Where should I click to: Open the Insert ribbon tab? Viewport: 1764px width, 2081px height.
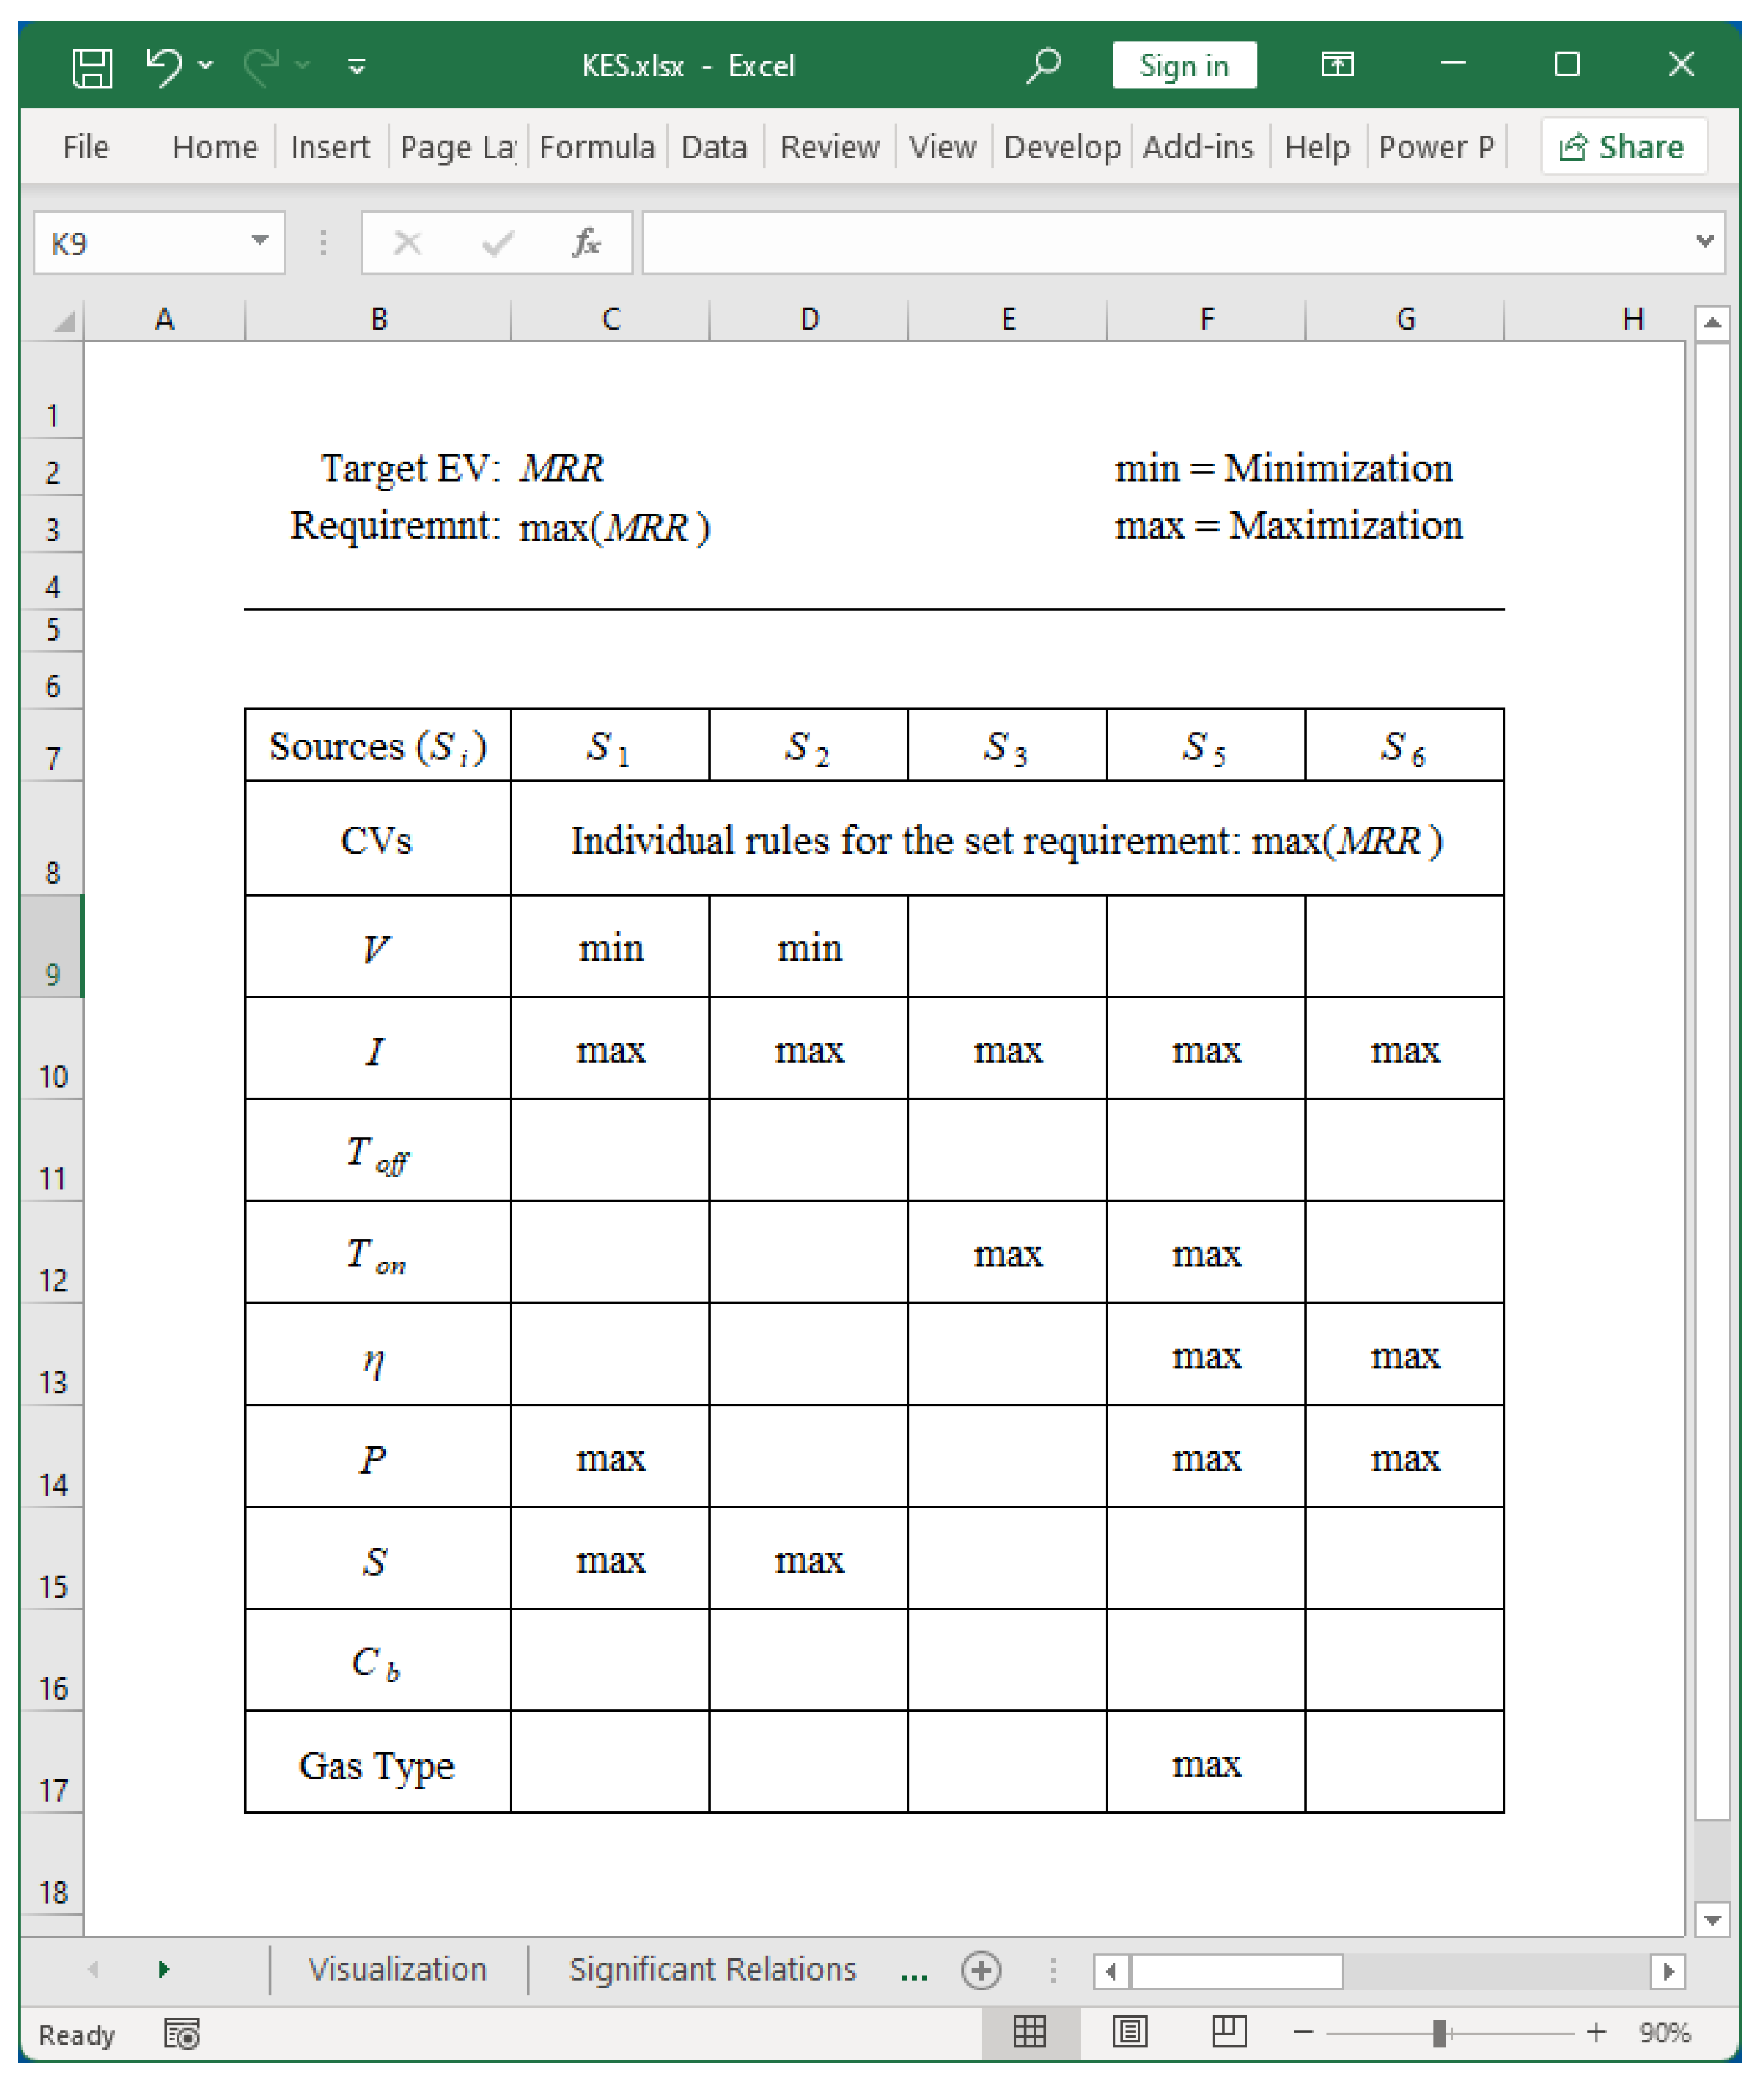click(x=329, y=147)
